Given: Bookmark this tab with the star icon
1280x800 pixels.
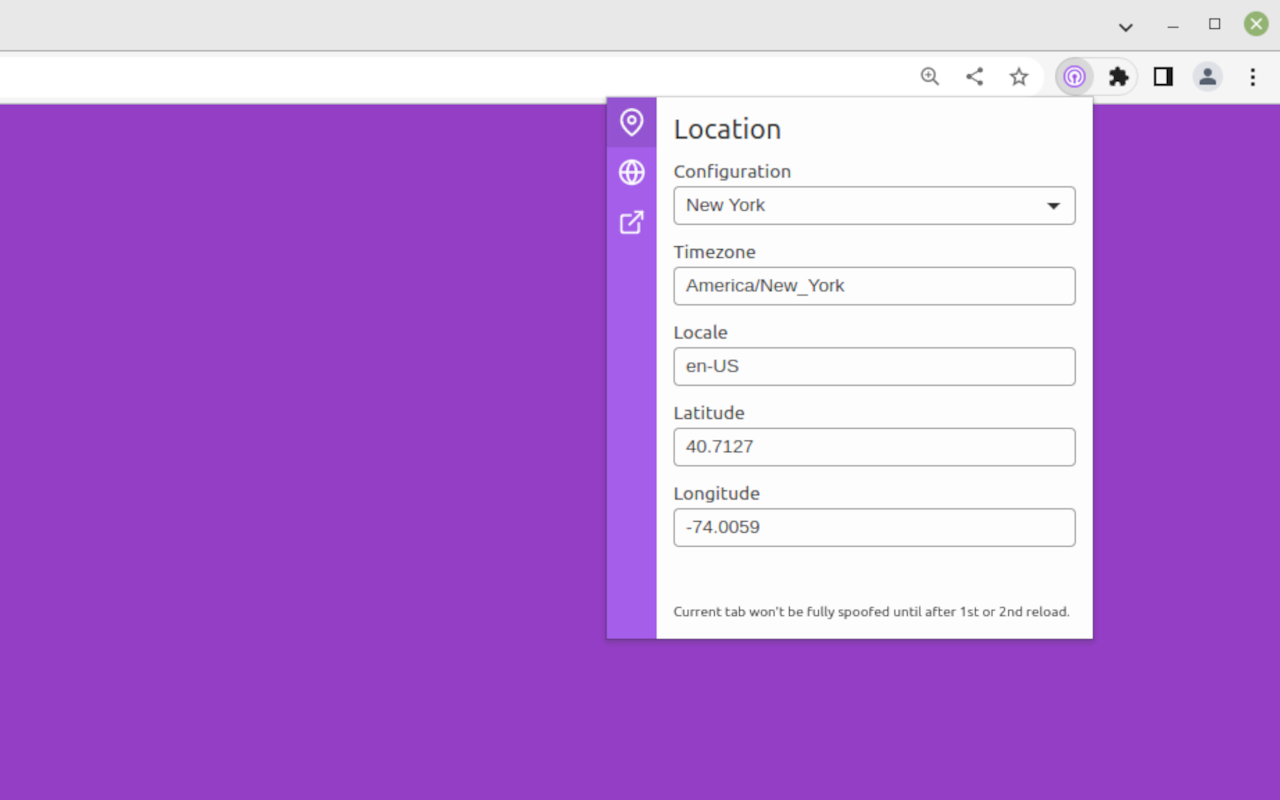Looking at the screenshot, I should 1018,77.
